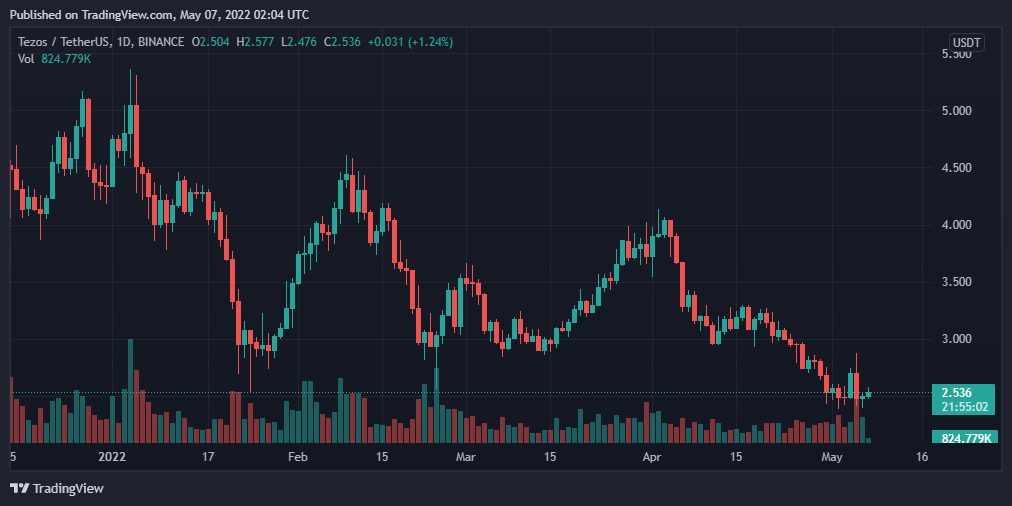Click the 824.779K volume tag on axis
1012x506 pixels.
961,438
